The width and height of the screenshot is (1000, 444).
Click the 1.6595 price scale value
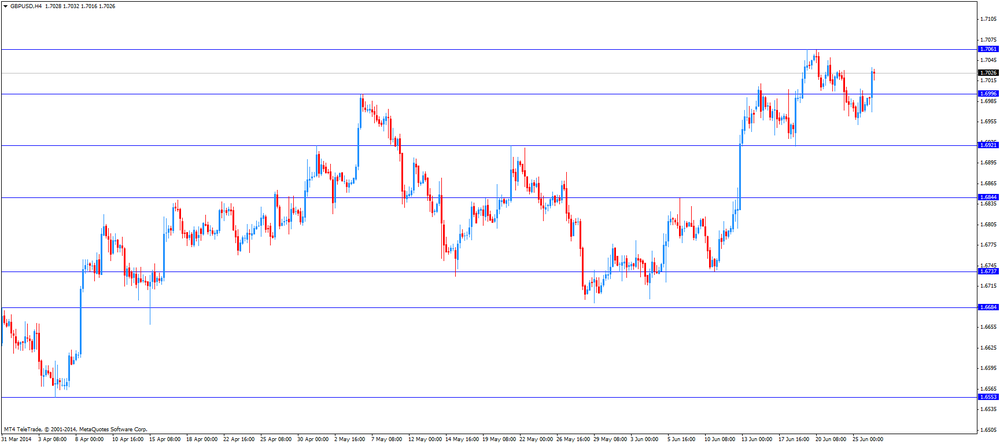(x=988, y=368)
